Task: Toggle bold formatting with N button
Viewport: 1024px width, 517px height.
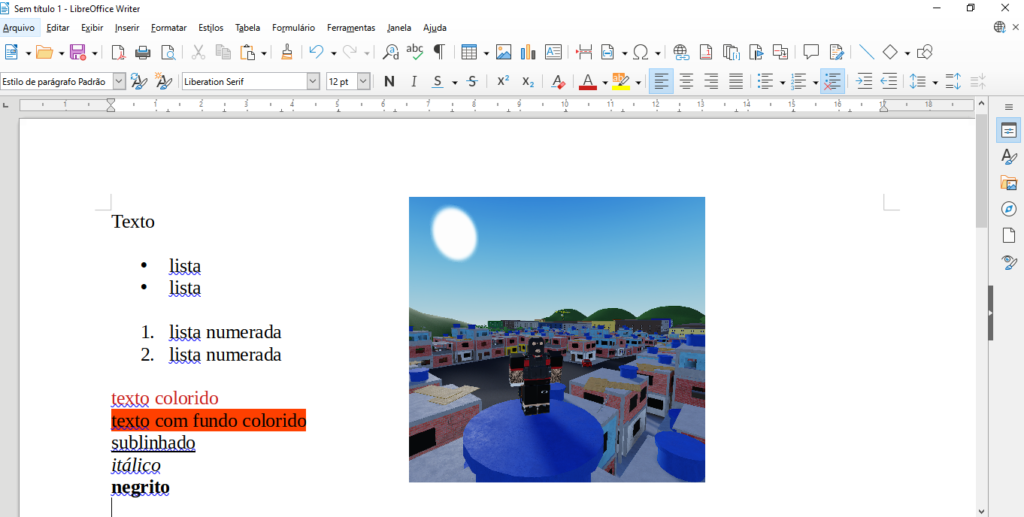Action: [x=389, y=81]
